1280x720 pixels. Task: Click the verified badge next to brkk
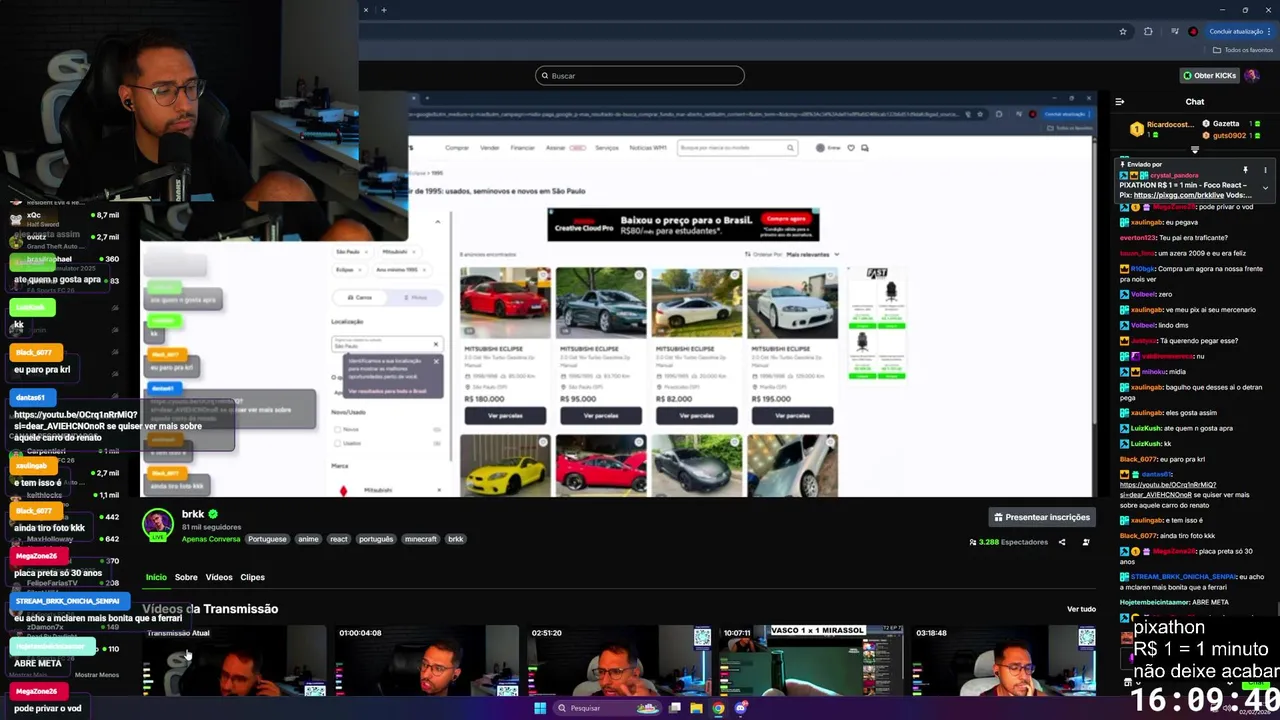click(x=213, y=514)
